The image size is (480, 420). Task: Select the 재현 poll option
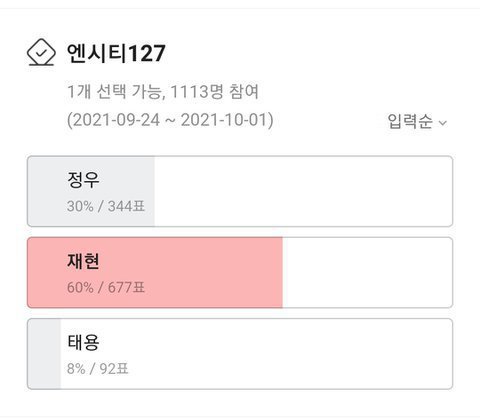pos(240,273)
